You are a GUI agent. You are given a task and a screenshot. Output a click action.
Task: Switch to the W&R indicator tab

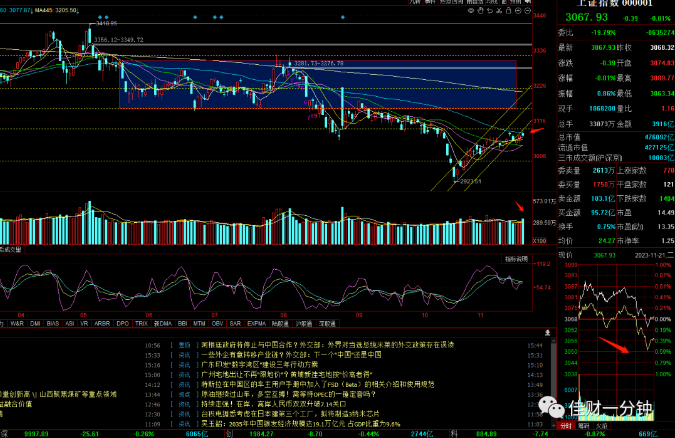17,323
